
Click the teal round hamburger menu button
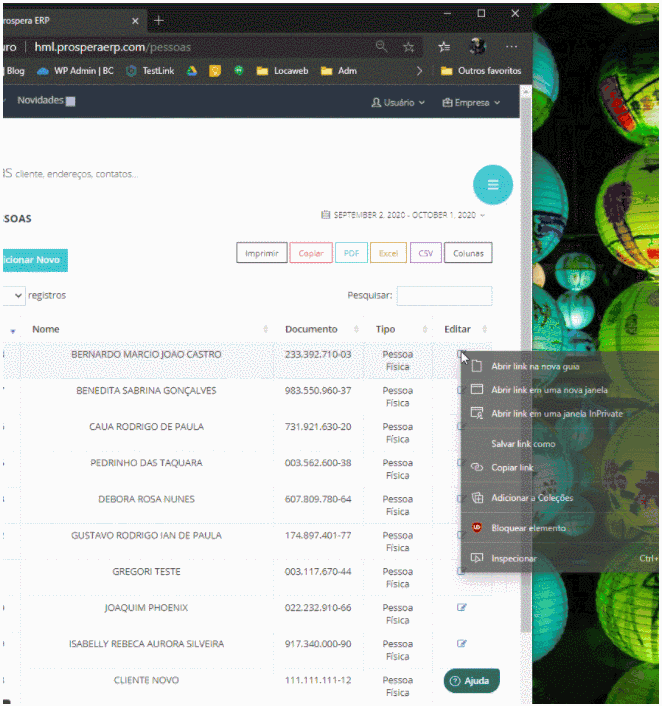click(492, 184)
